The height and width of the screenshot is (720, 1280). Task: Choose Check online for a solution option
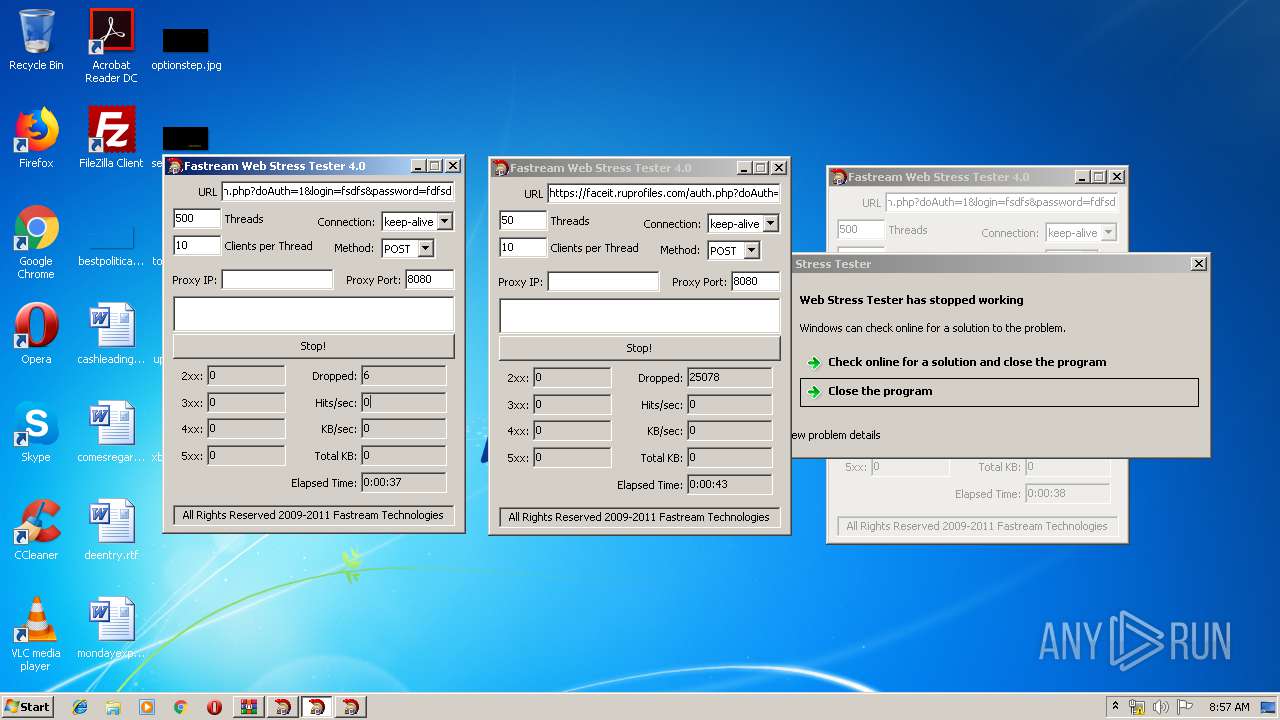[967, 362]
